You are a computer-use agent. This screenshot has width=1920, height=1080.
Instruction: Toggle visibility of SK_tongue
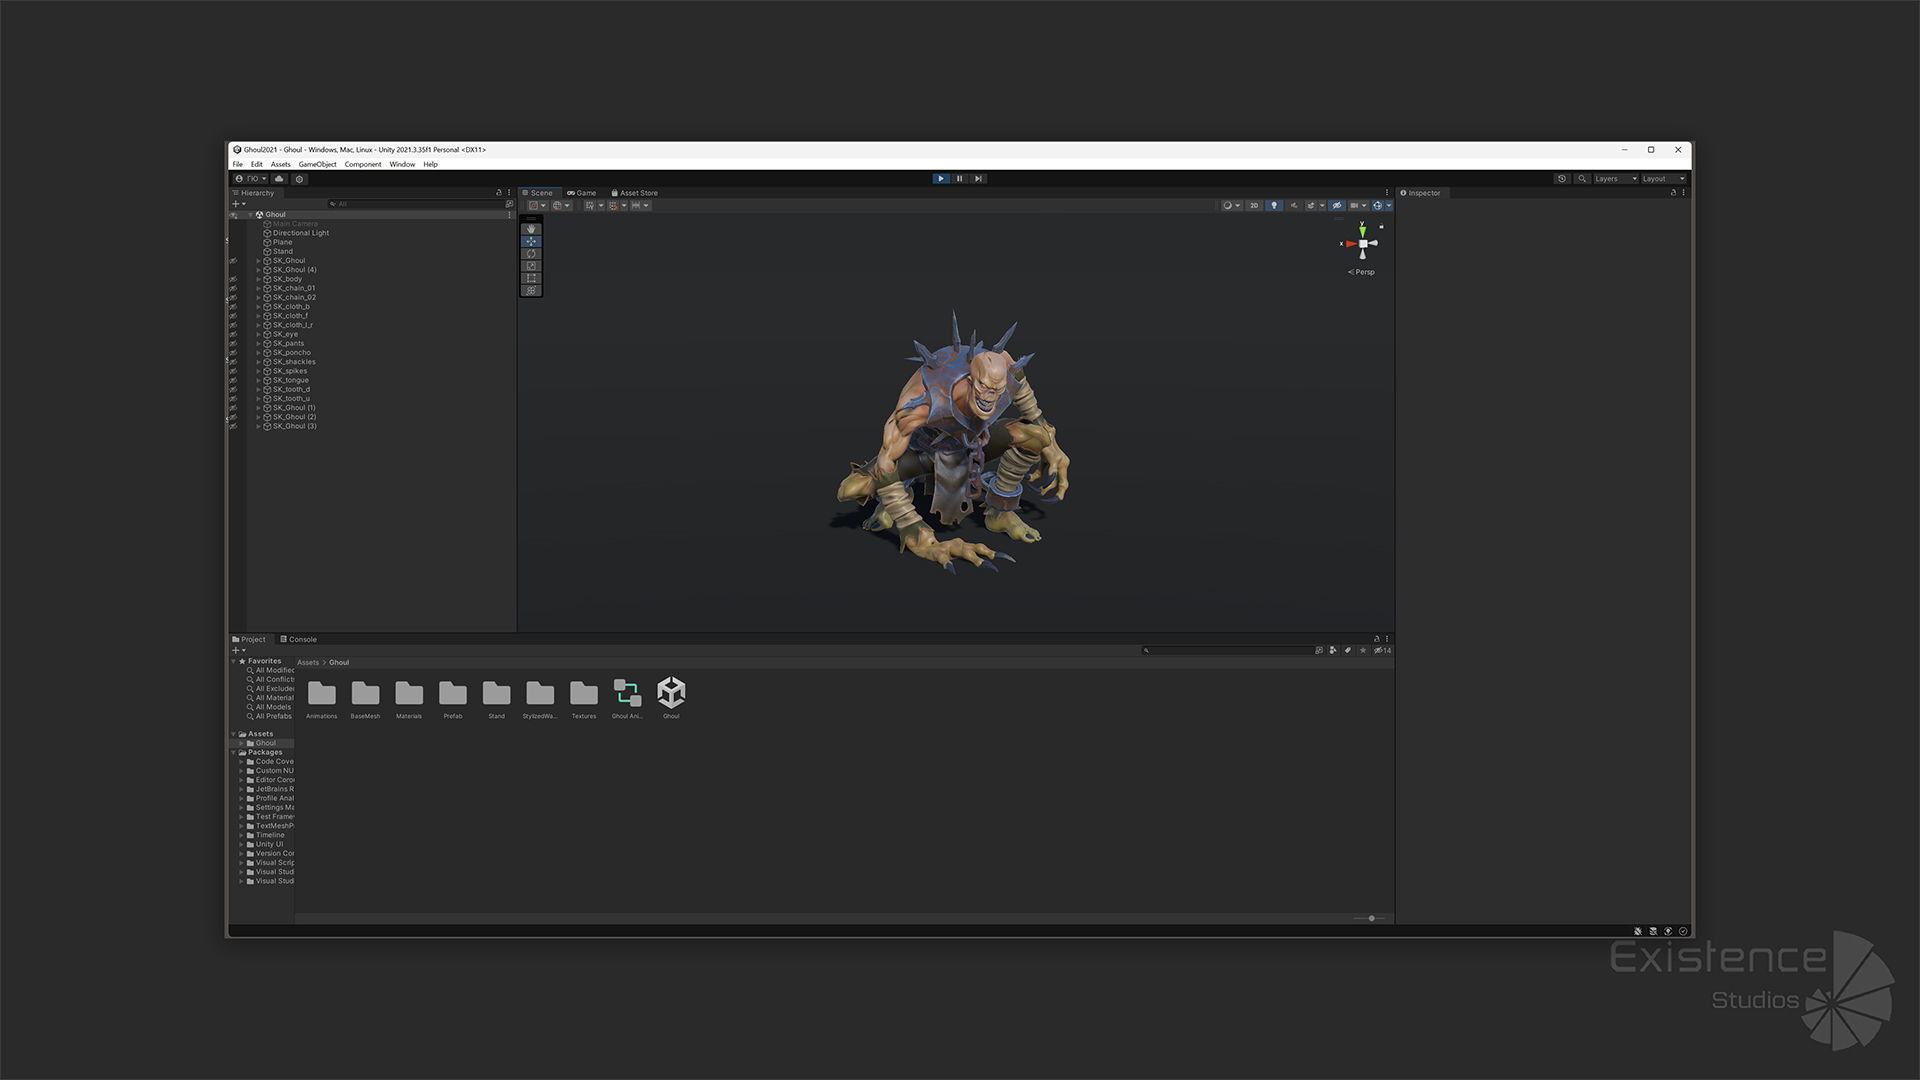pos(233,381)
